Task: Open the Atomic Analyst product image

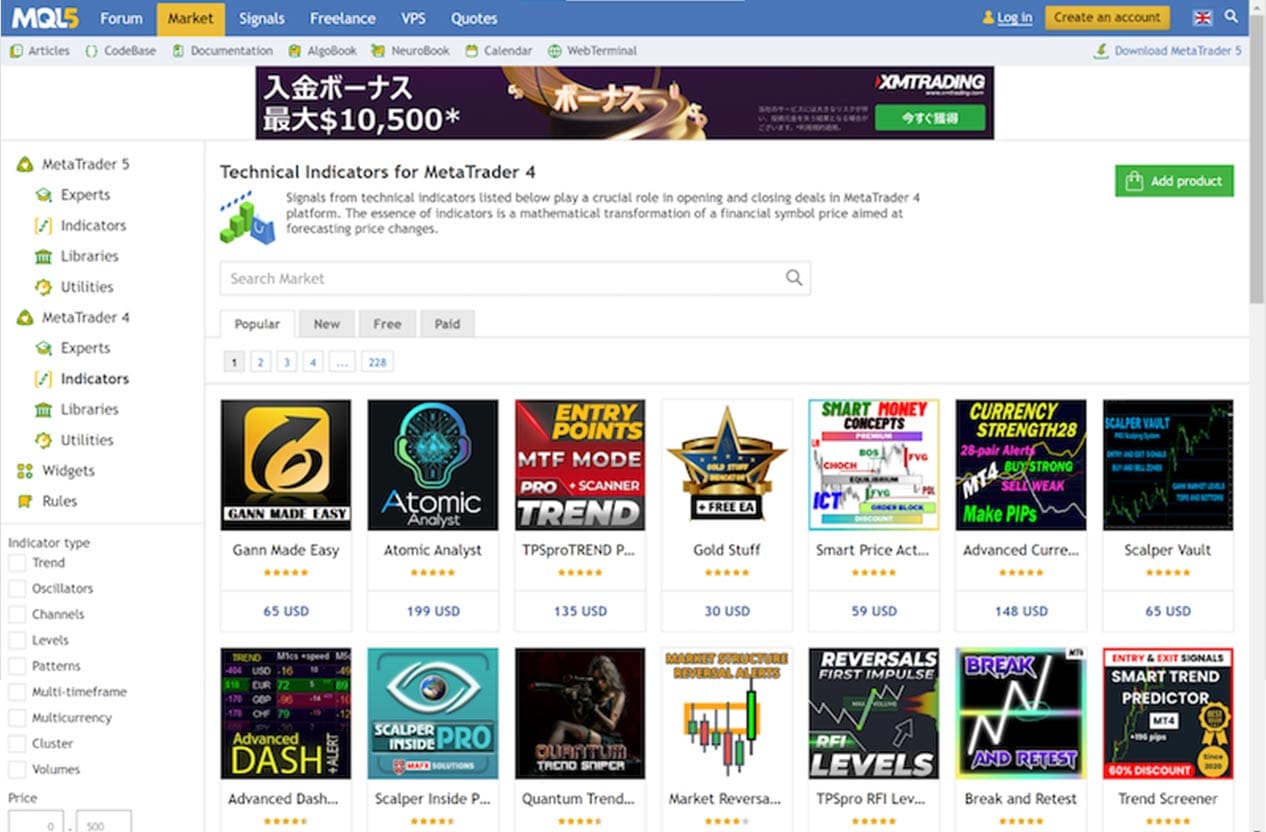Action: click(433, 465)
